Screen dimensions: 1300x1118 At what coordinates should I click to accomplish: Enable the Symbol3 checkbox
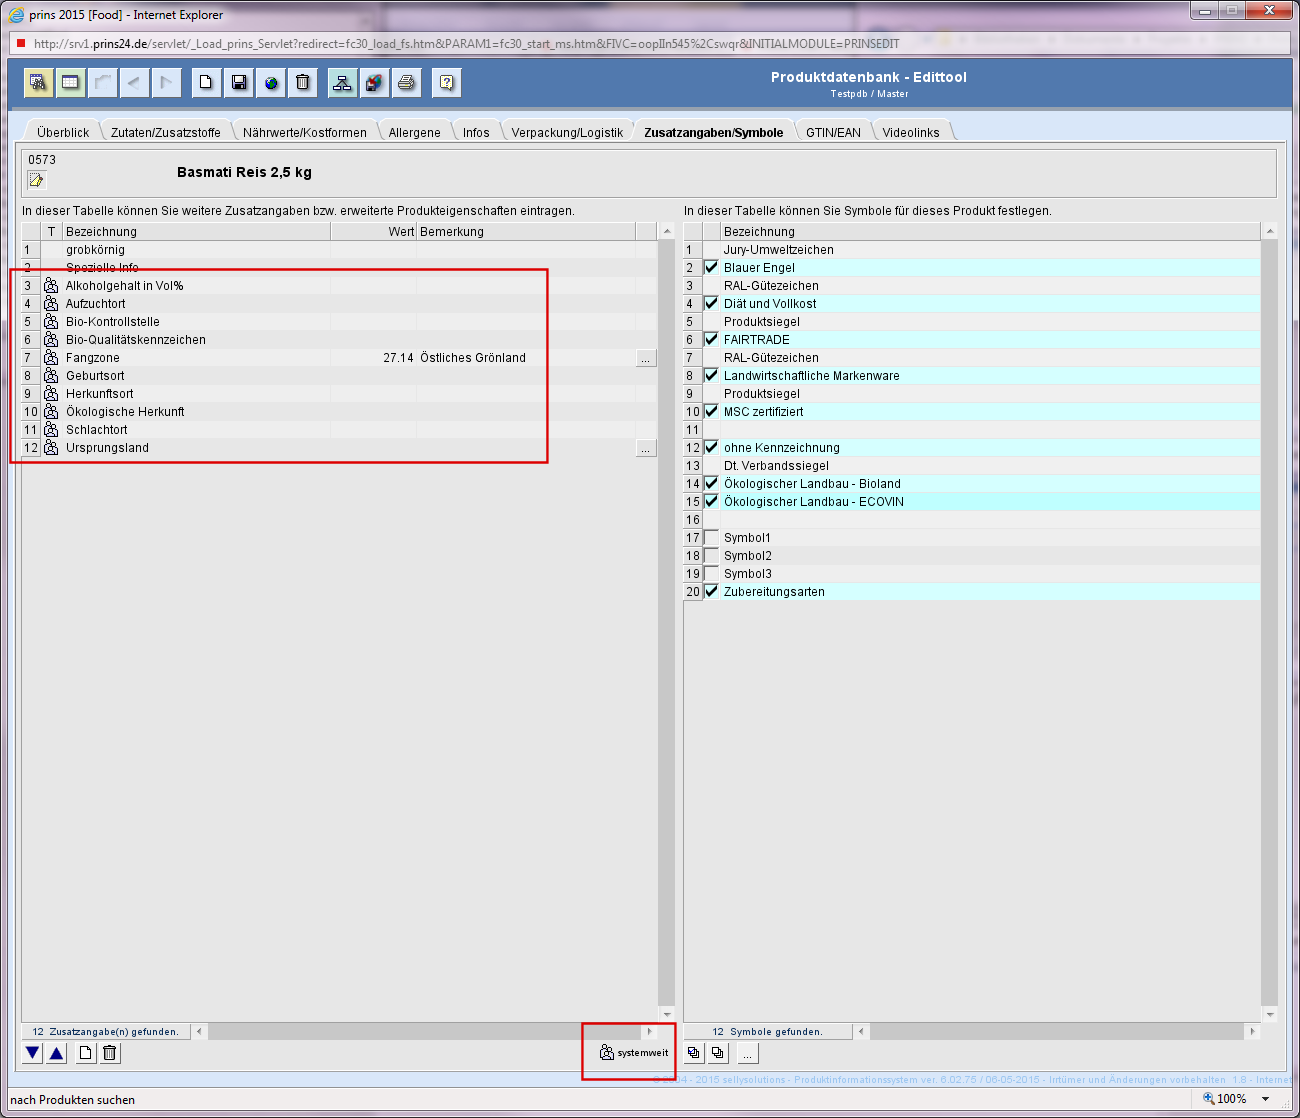[712, 574]
